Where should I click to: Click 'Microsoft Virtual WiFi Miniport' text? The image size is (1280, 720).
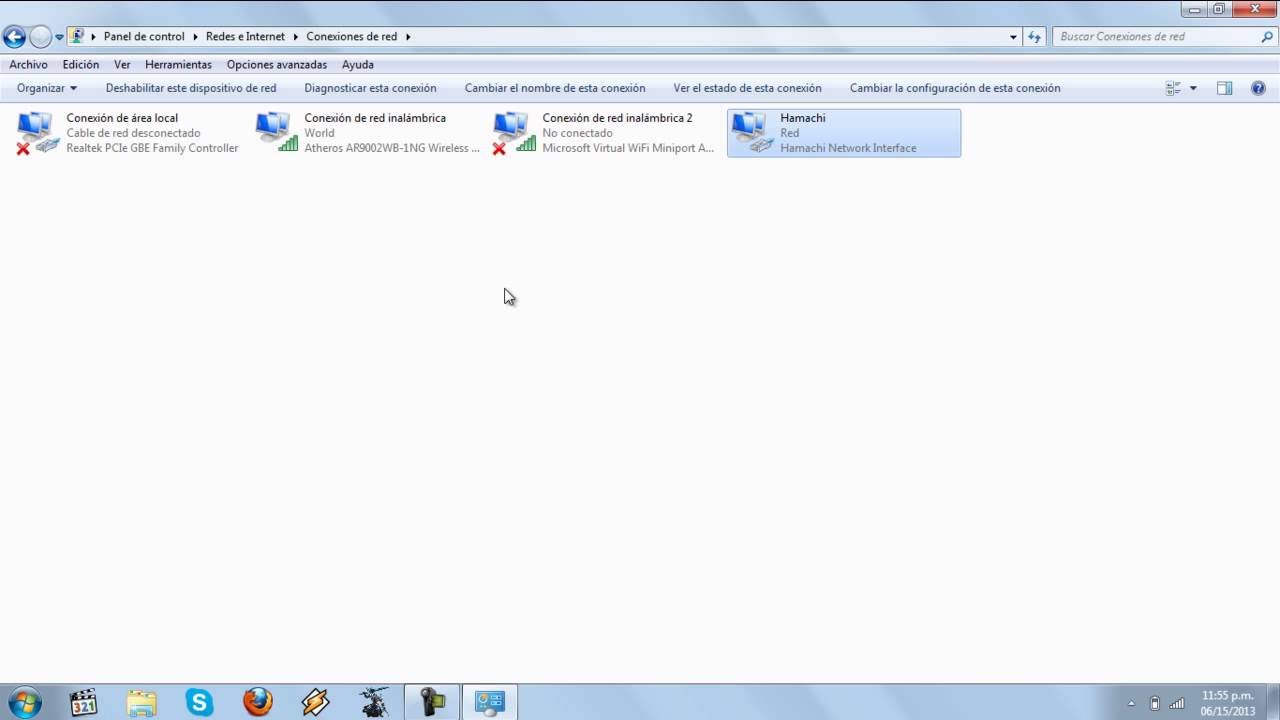628,148
